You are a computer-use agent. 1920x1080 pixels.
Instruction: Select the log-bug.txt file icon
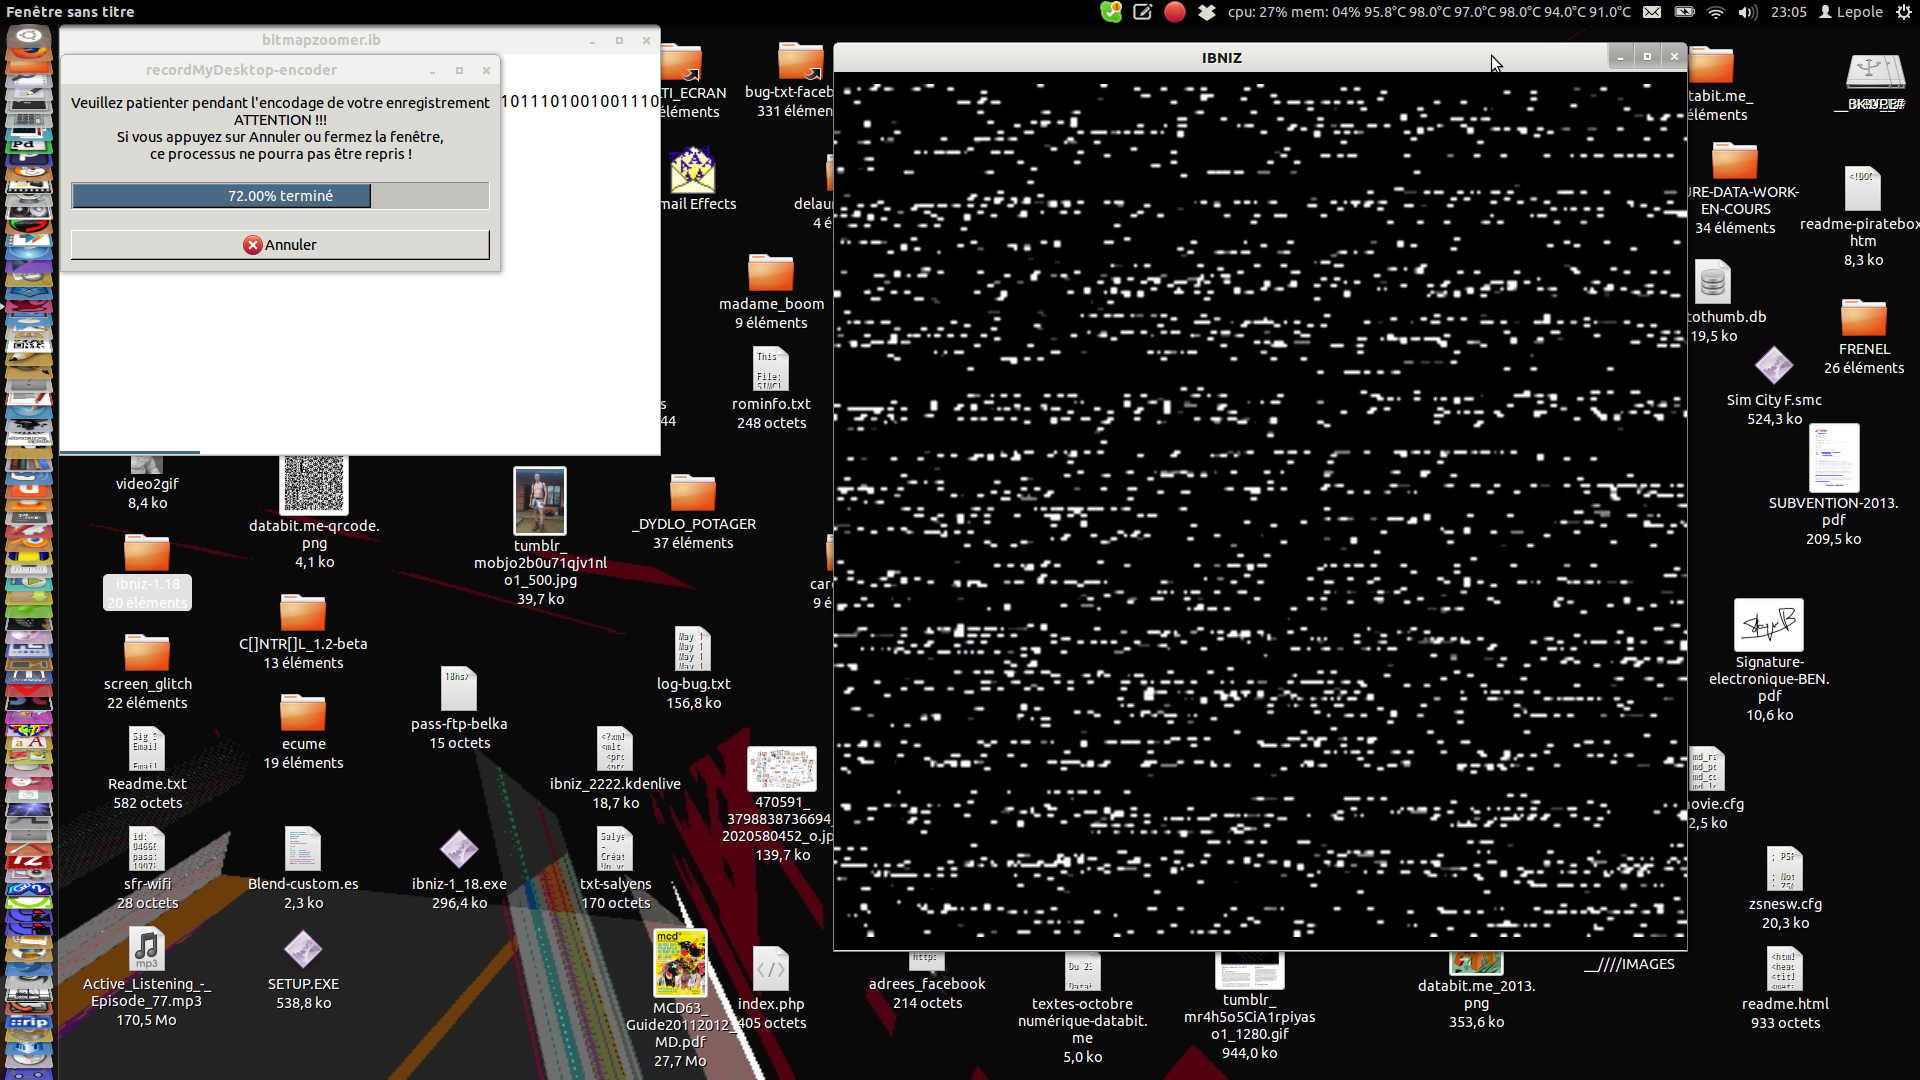tap(692, 649)
